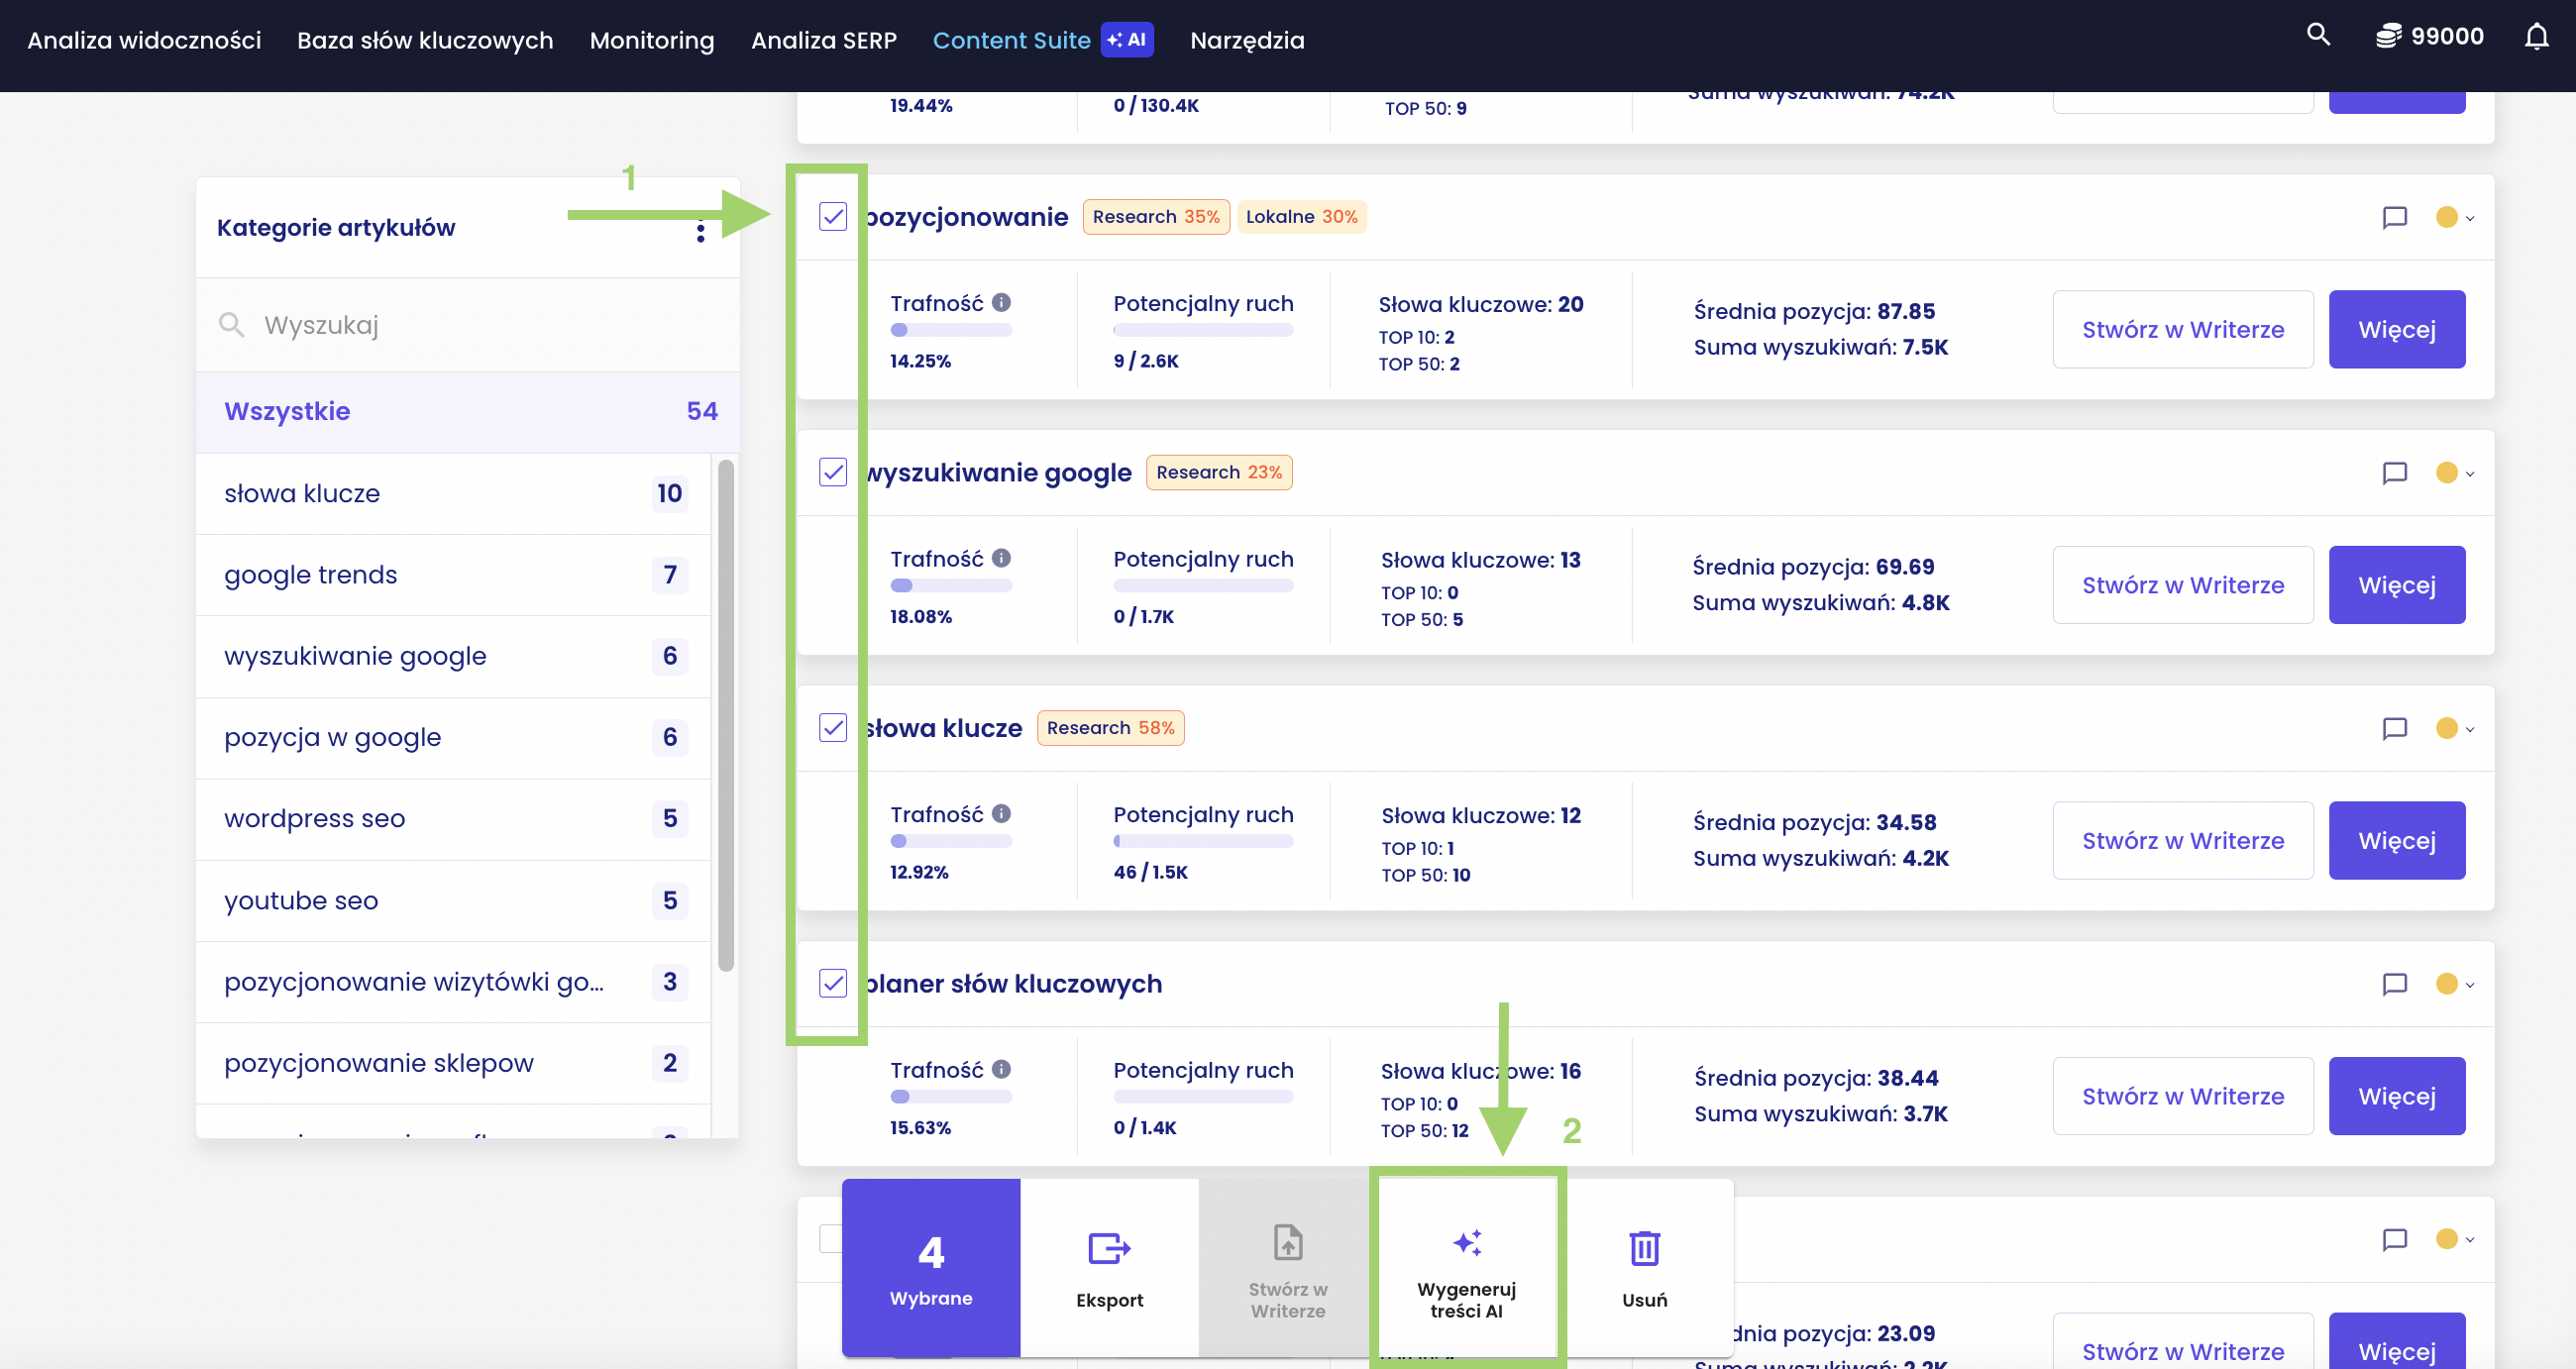The height and width of the screenshot is (1369, 2576).
Task: Expand the status dropdown on słowa klucze row
Action: click(2458, 727)
